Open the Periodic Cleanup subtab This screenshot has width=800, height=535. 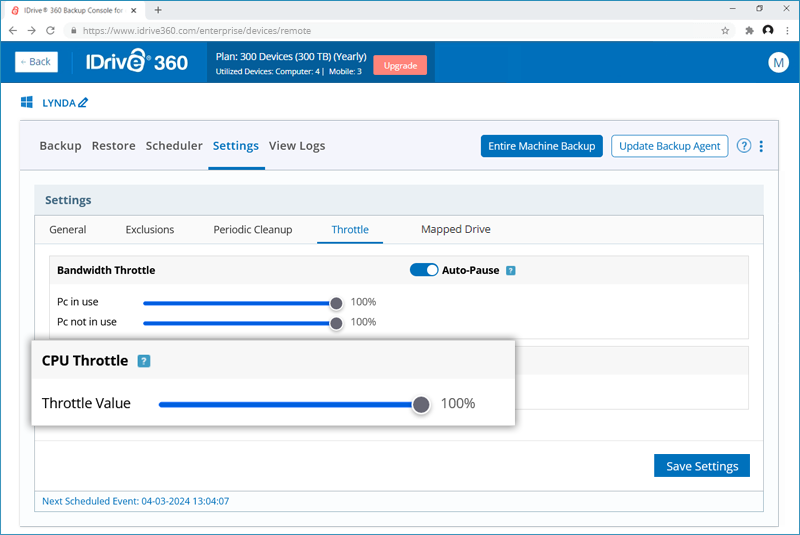(x=253, y=230)
